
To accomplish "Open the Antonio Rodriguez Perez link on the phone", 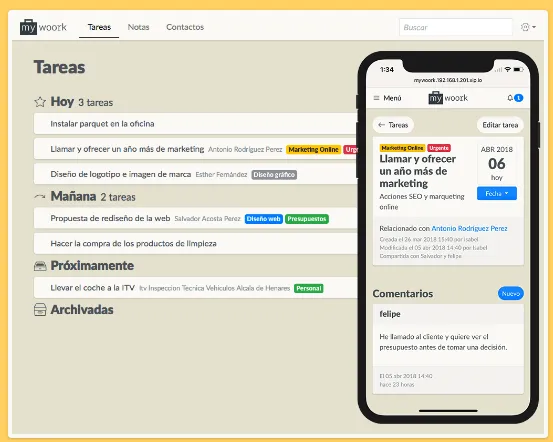I will click(469, 229).
